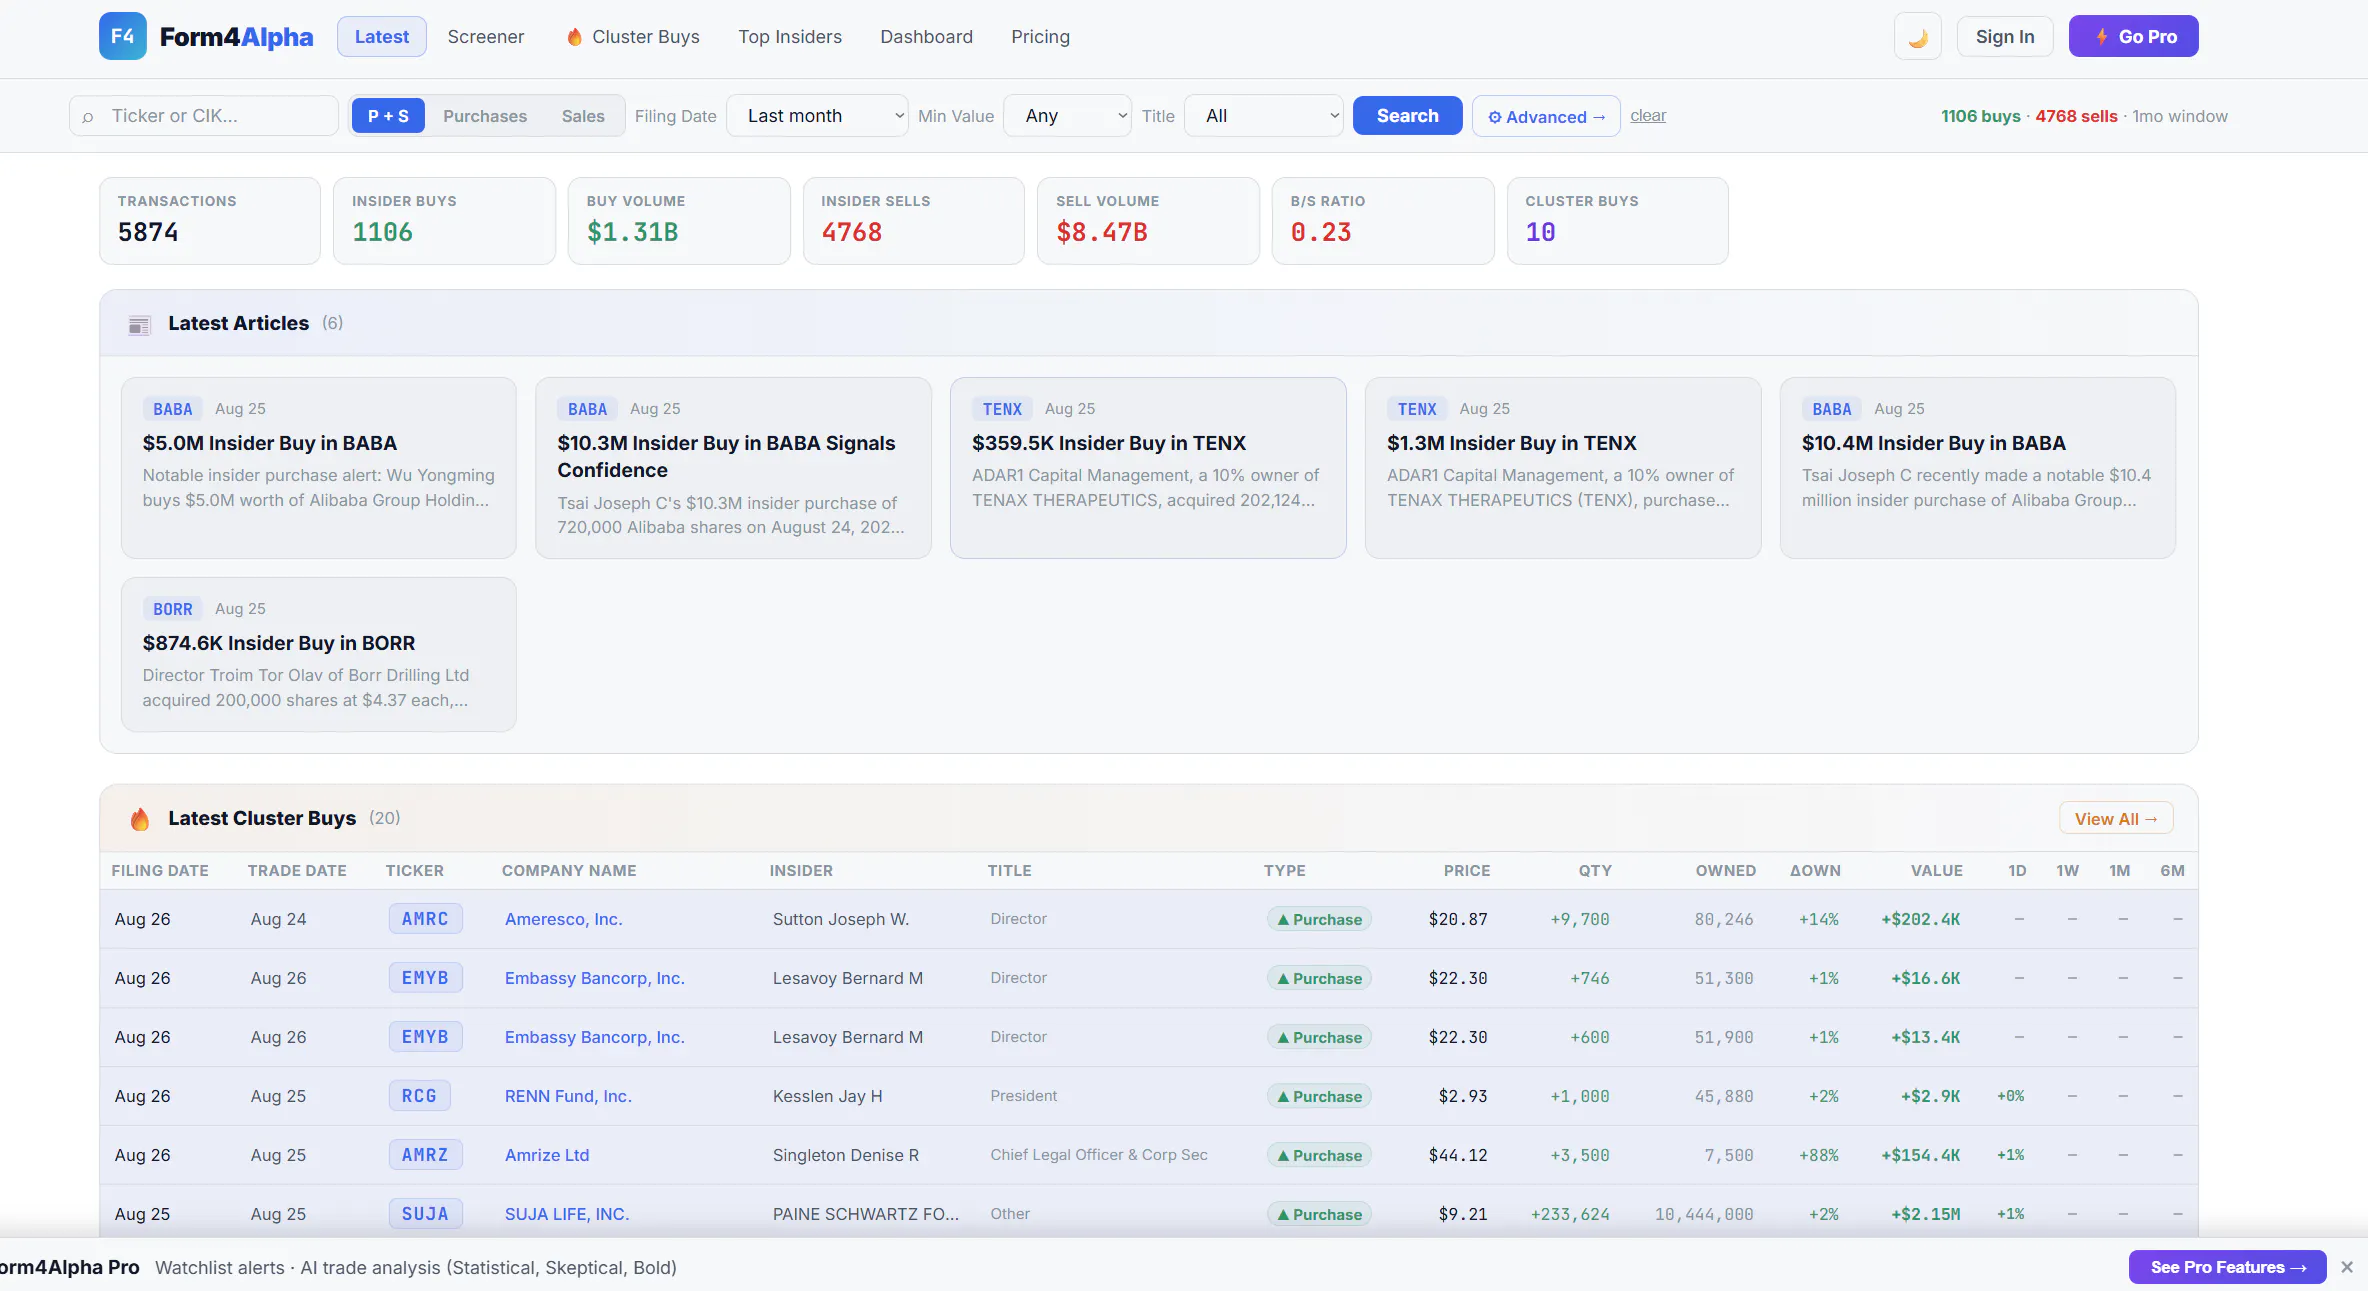Click the SELL VOLUME $8.47B stat card

tap(1148, 221)
